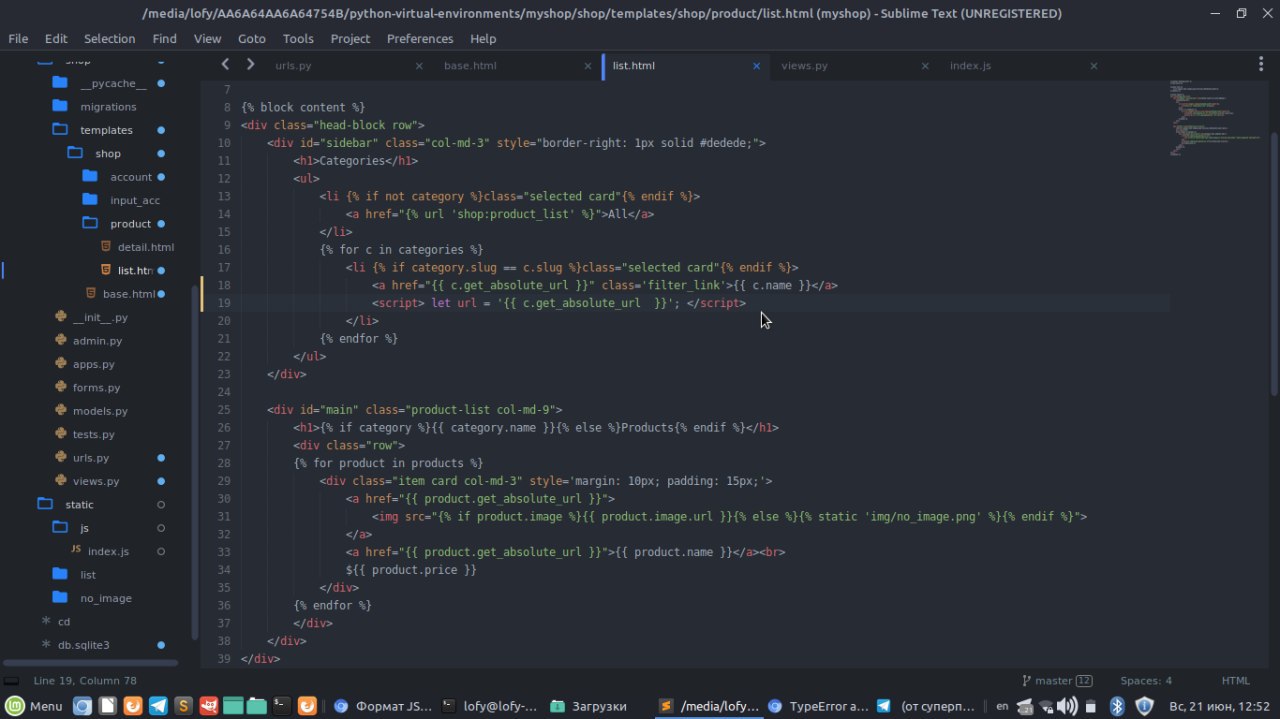Screen dimensions: 1280x719
Task: Launch Chromium from the taskbar launcher
Action: click(82, 706)
